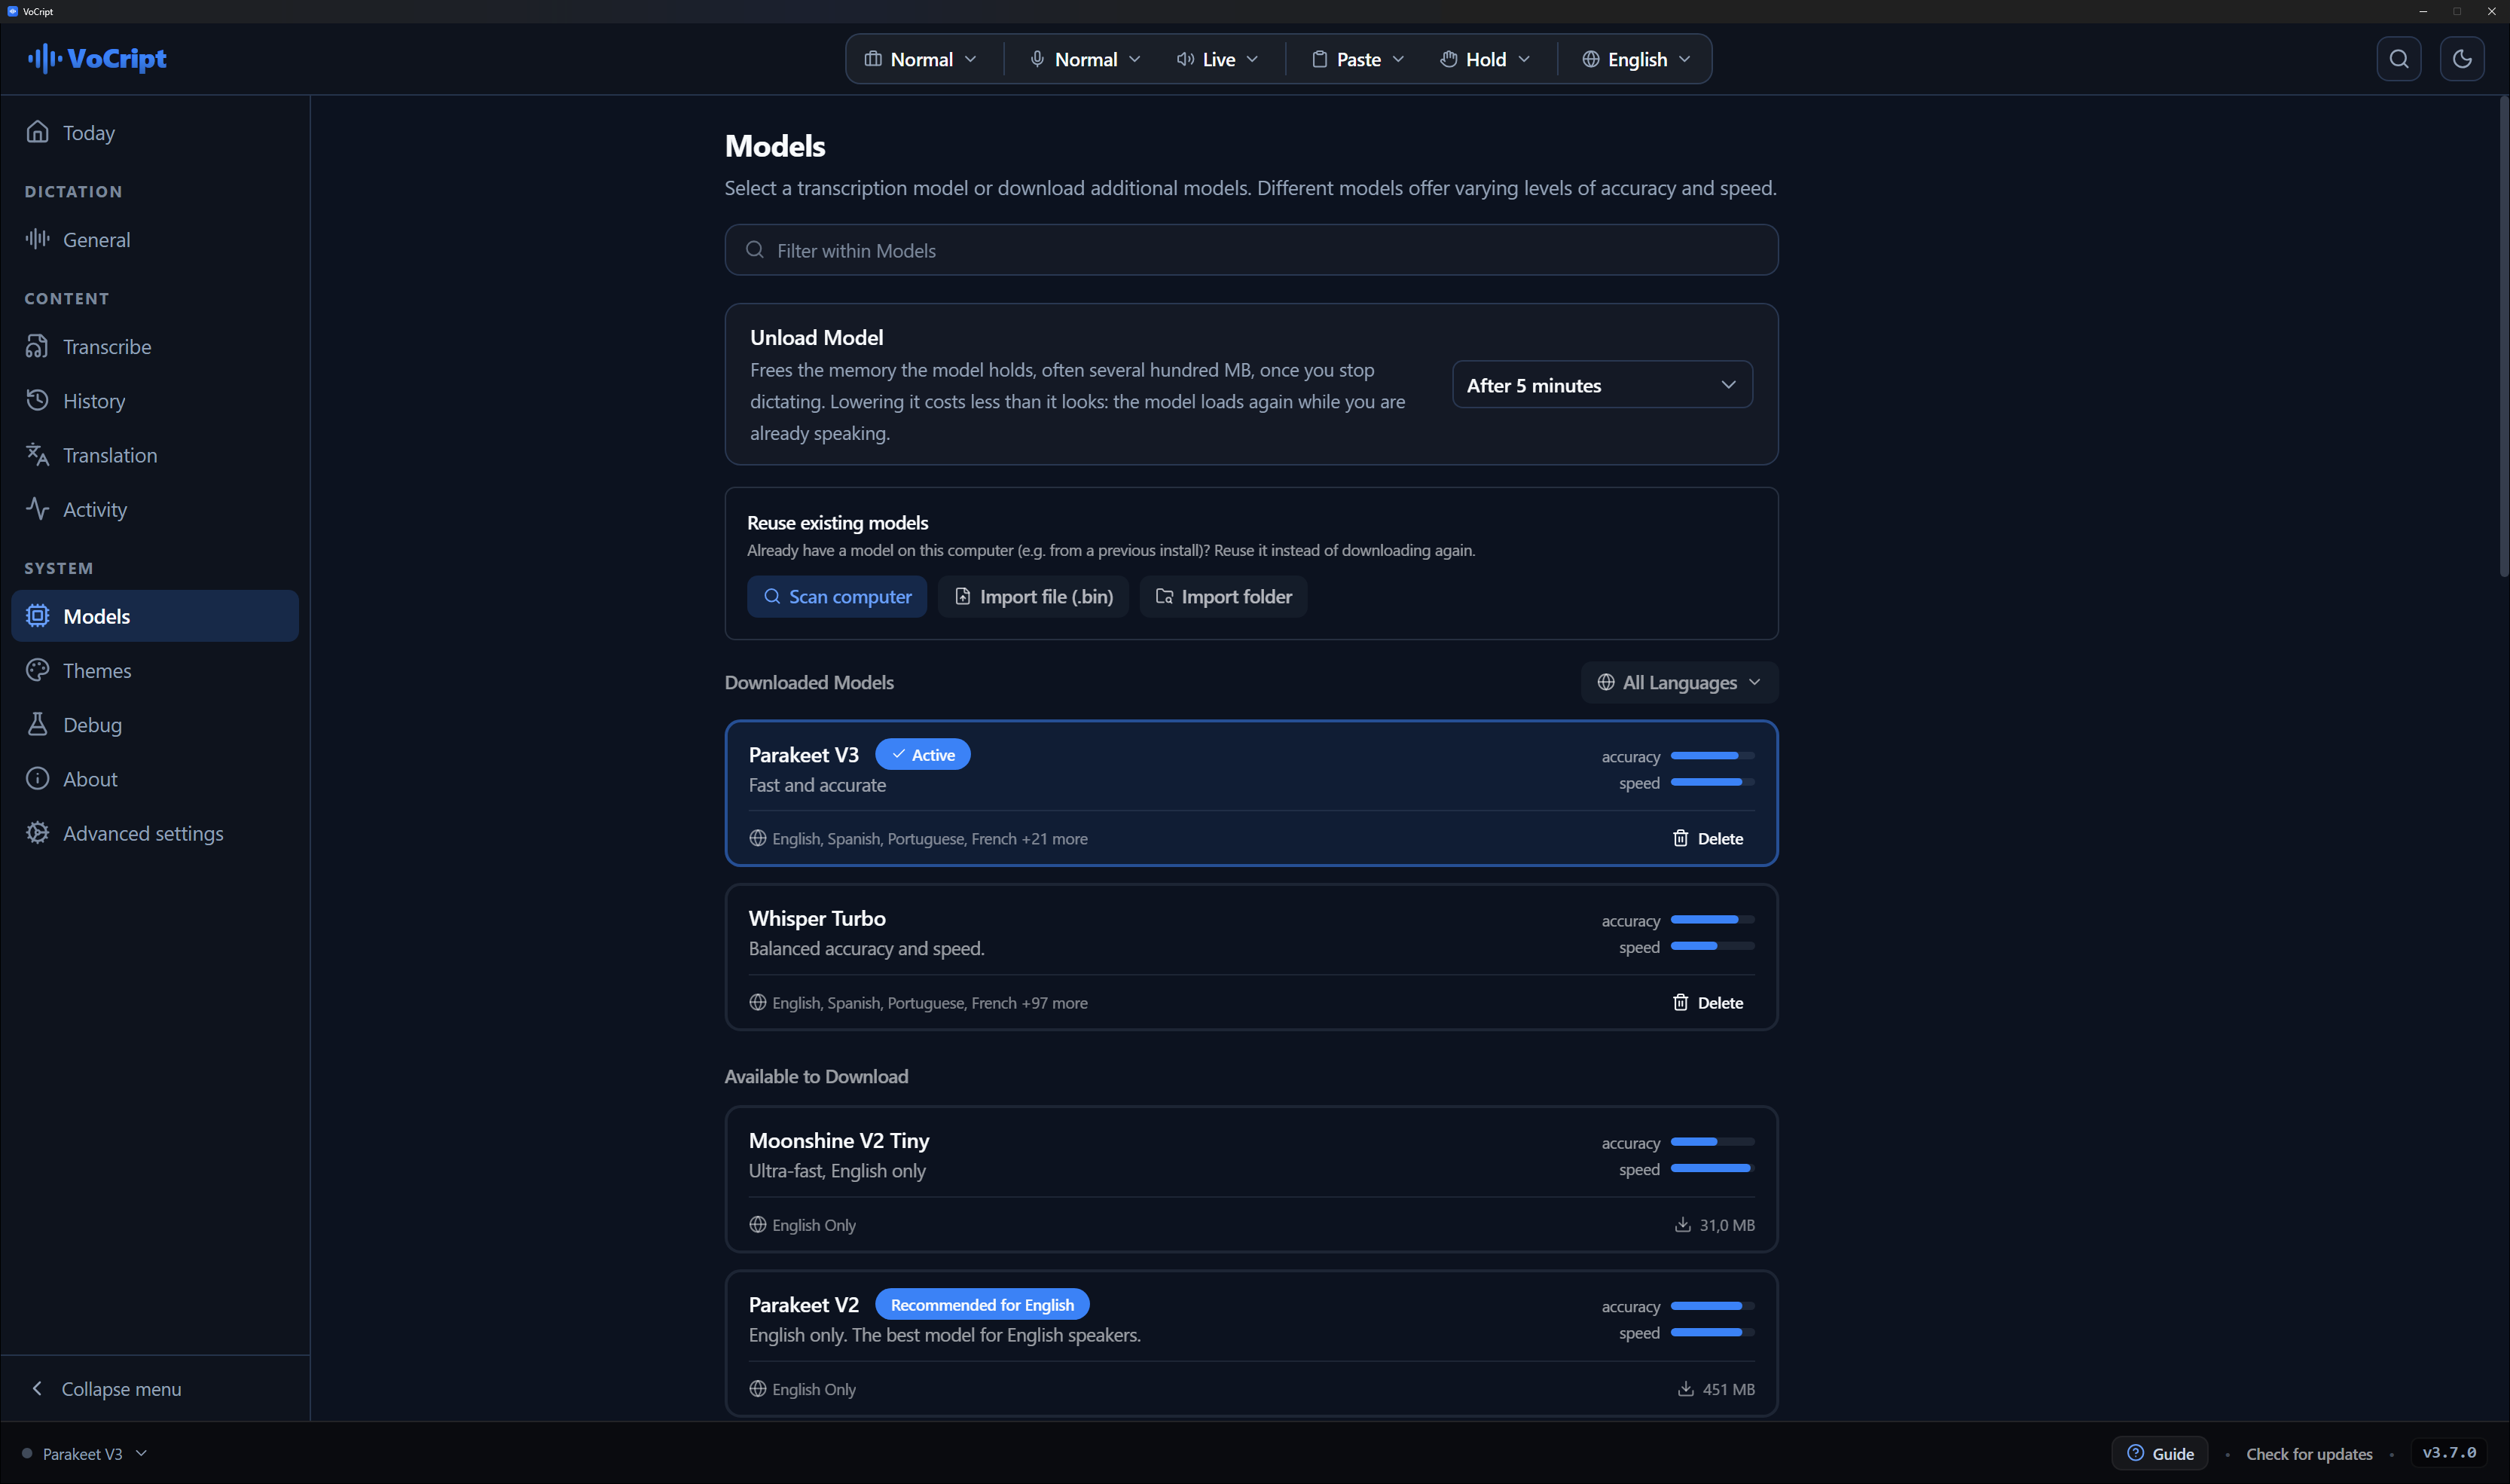Viewport: 2510px width, 1484px height.
Task: Click magnifier icon in models filter
Action: click(x=755, y=250)
